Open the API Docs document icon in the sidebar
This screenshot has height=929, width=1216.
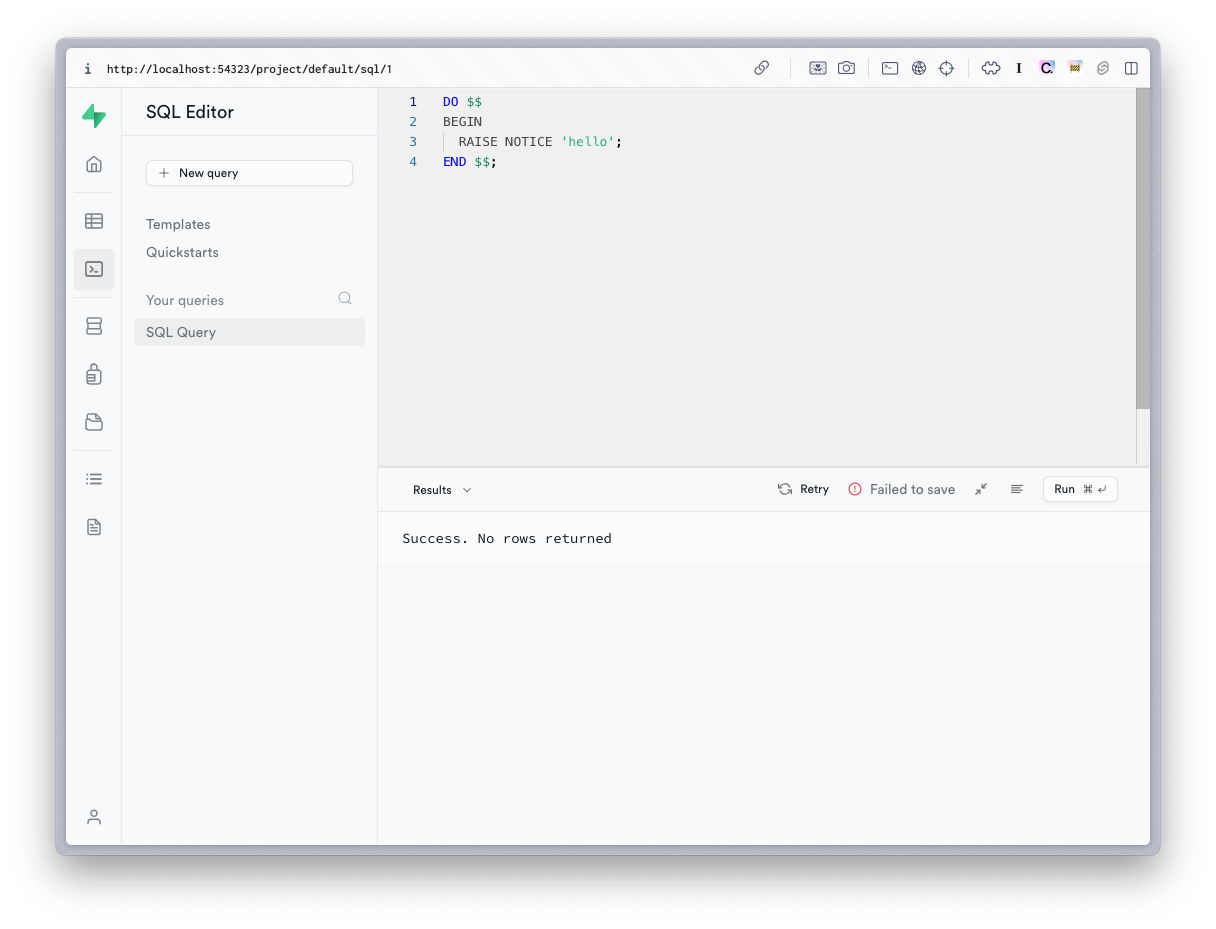pyautogui.click(x=94, y=527)
